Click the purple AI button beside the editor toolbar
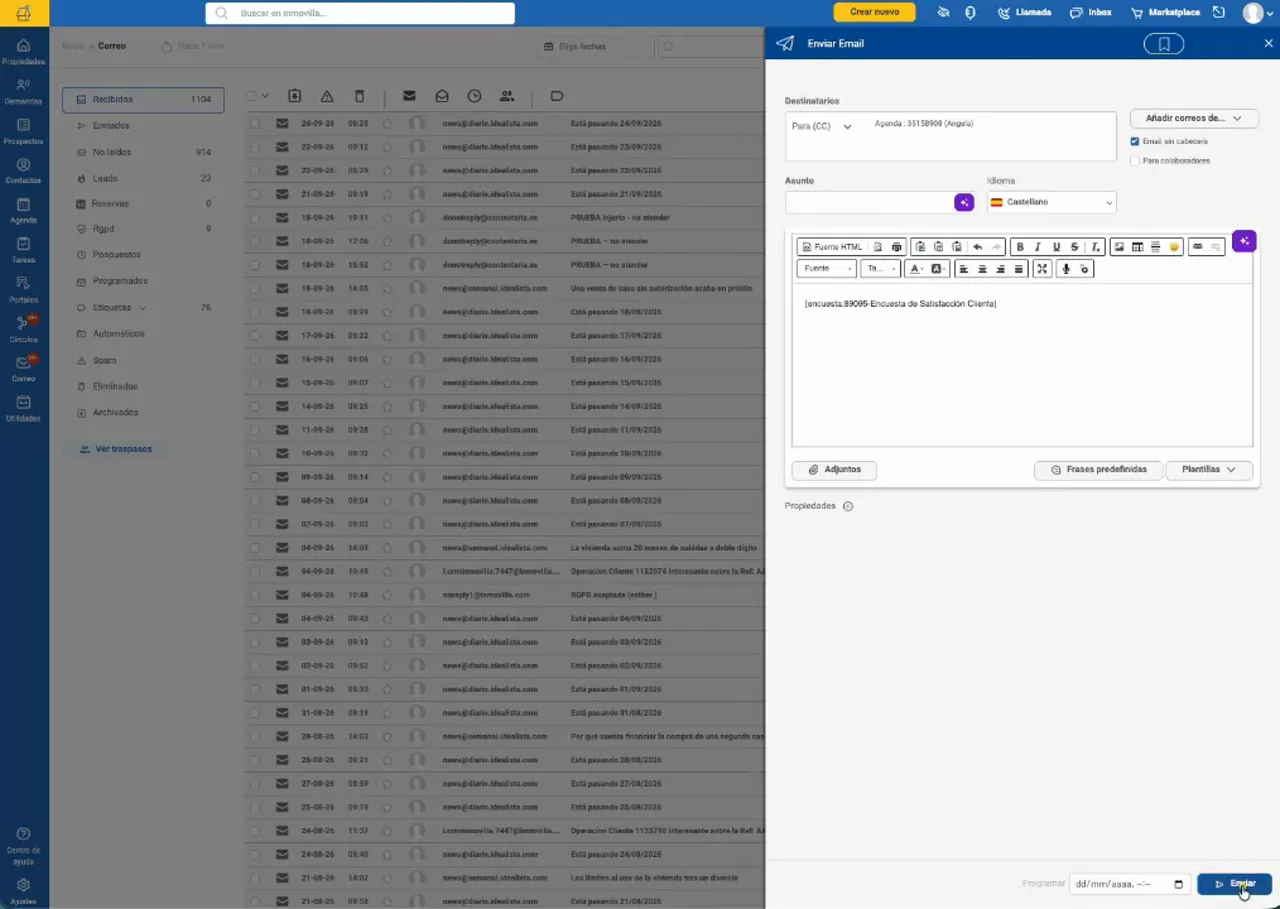Image resolution: width=1280 pixels, height=909 pixels. (1244, 241)
